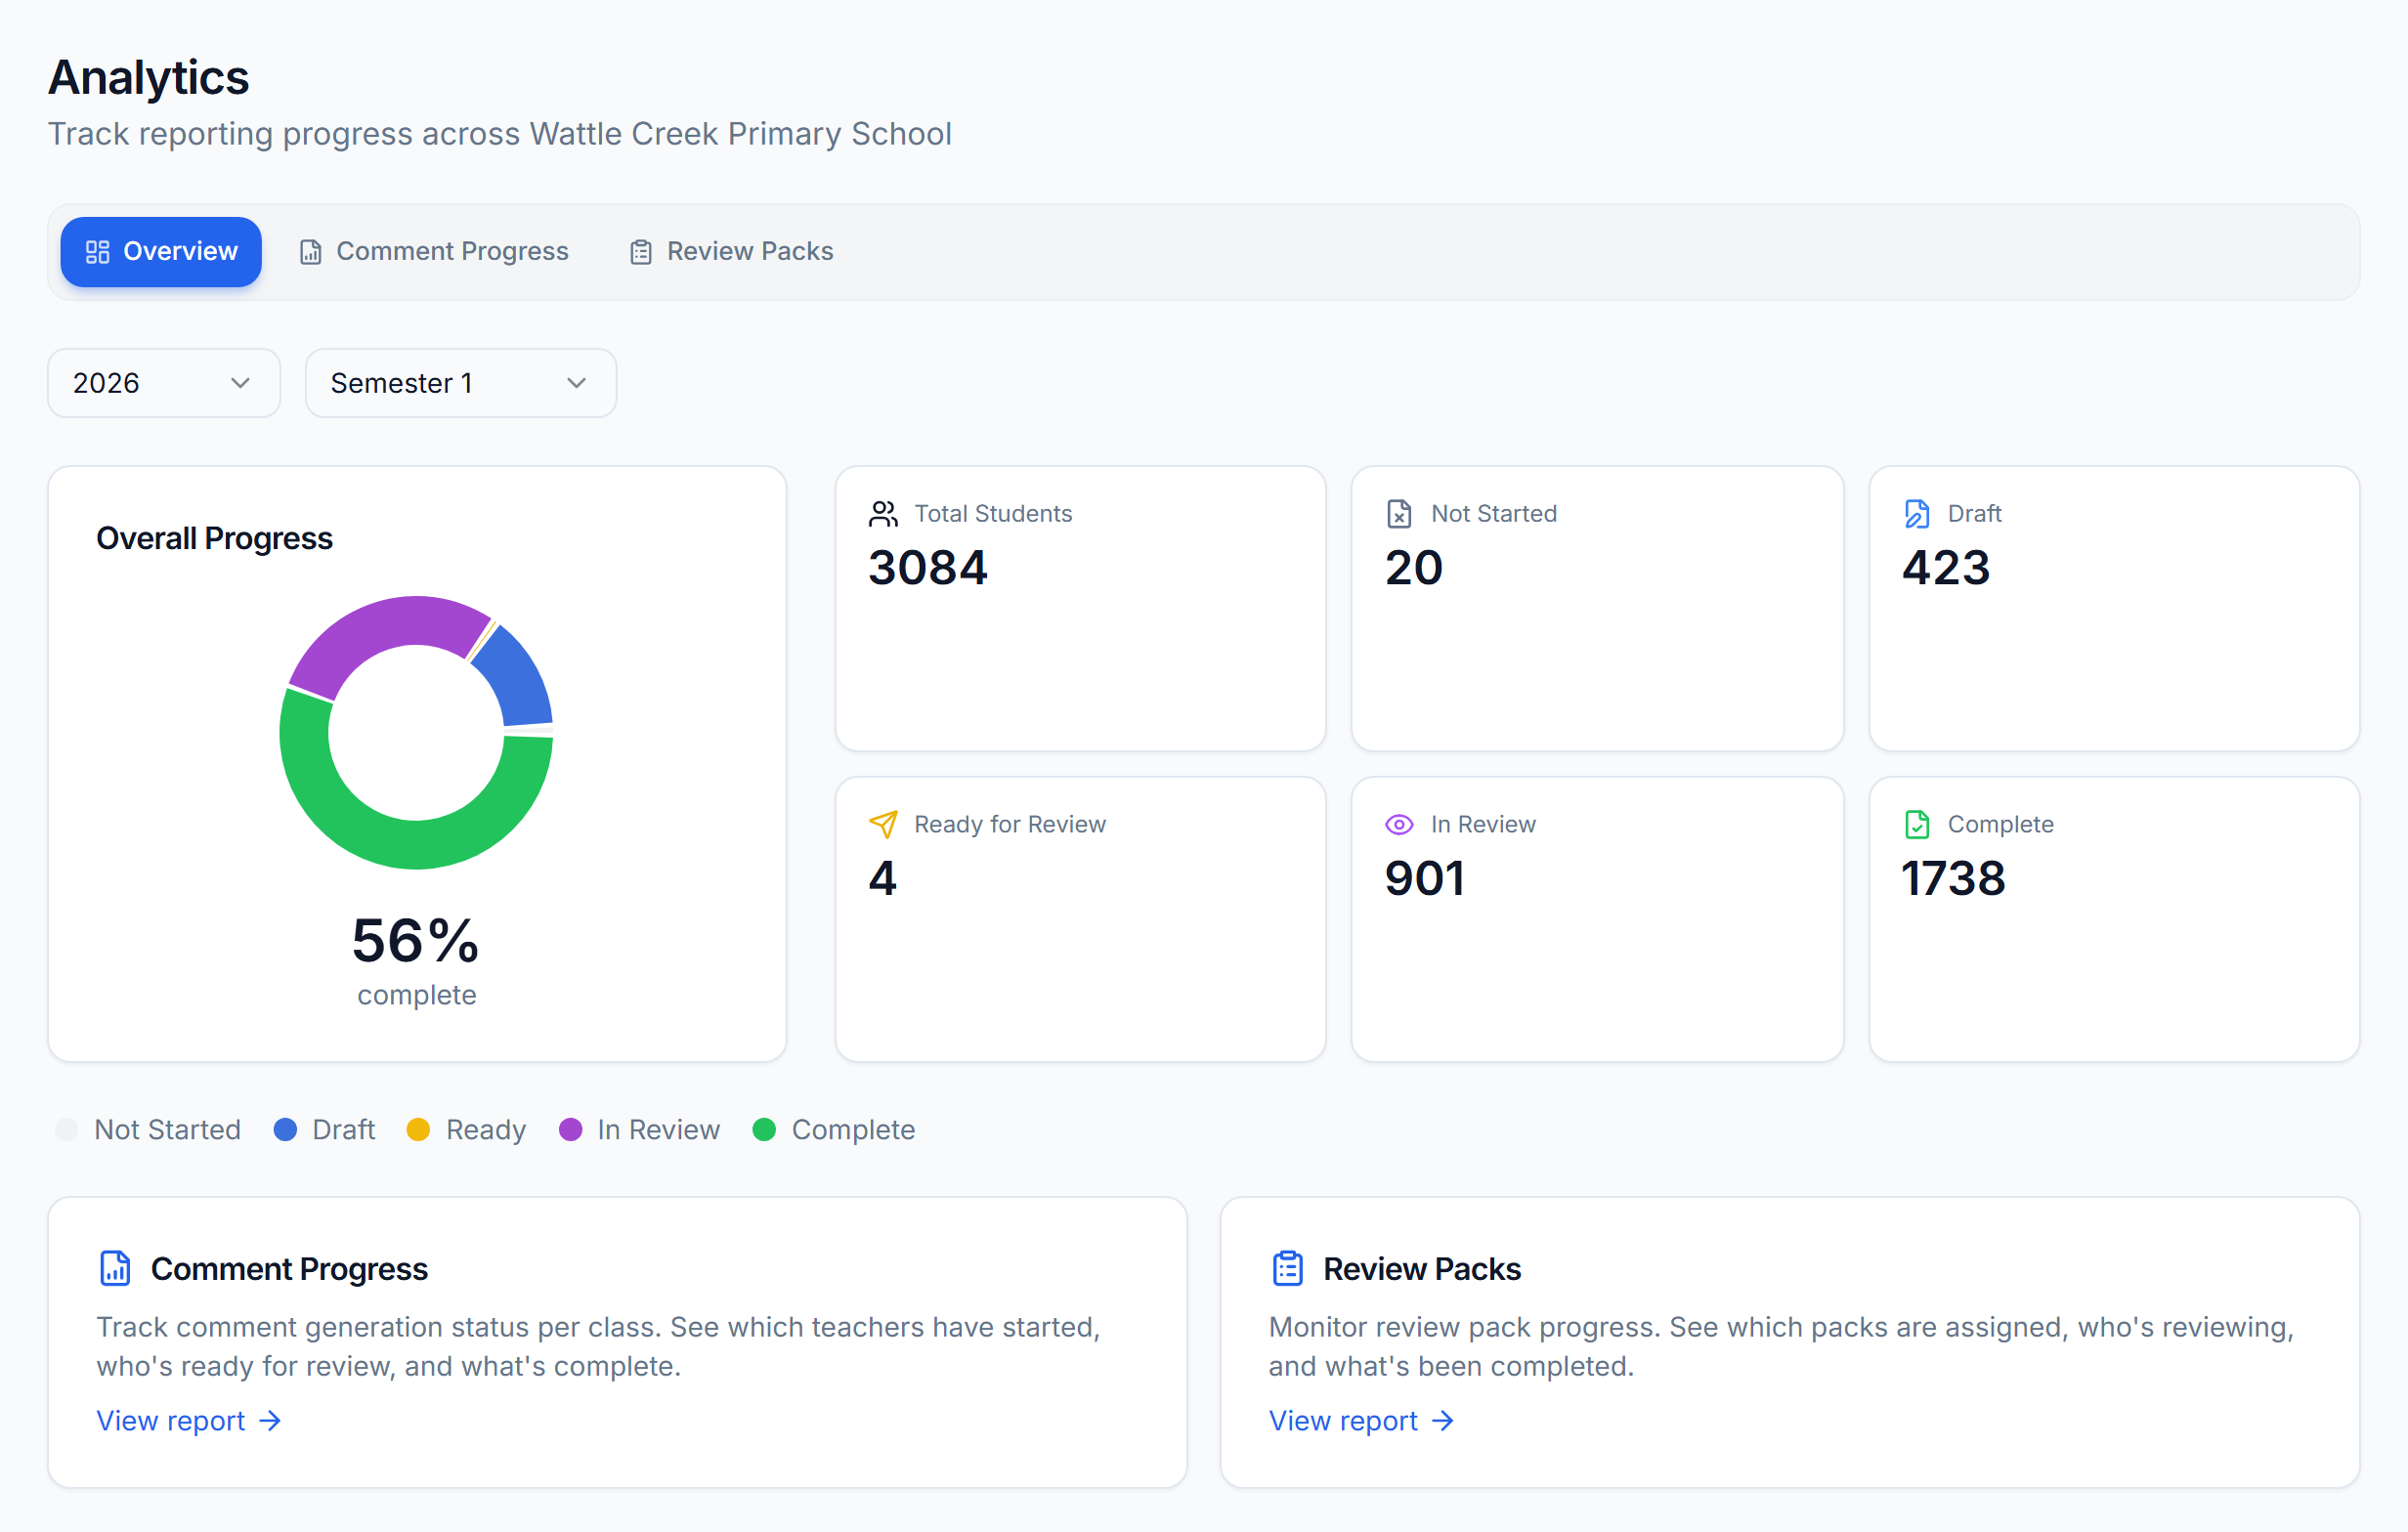
Task: Click the purple segment of the donut chart
Action: pos(385,626)
